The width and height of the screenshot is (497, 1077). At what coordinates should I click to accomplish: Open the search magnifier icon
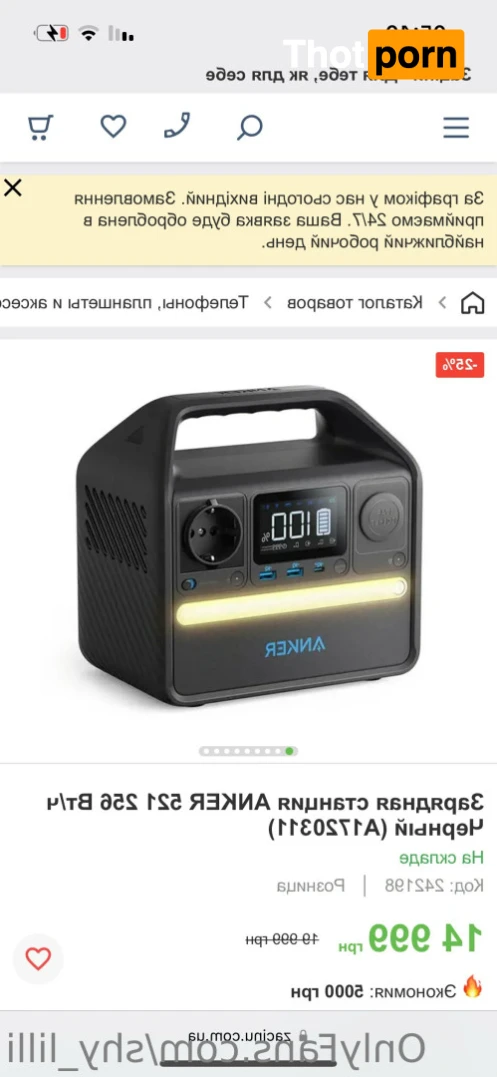point(250,127)
